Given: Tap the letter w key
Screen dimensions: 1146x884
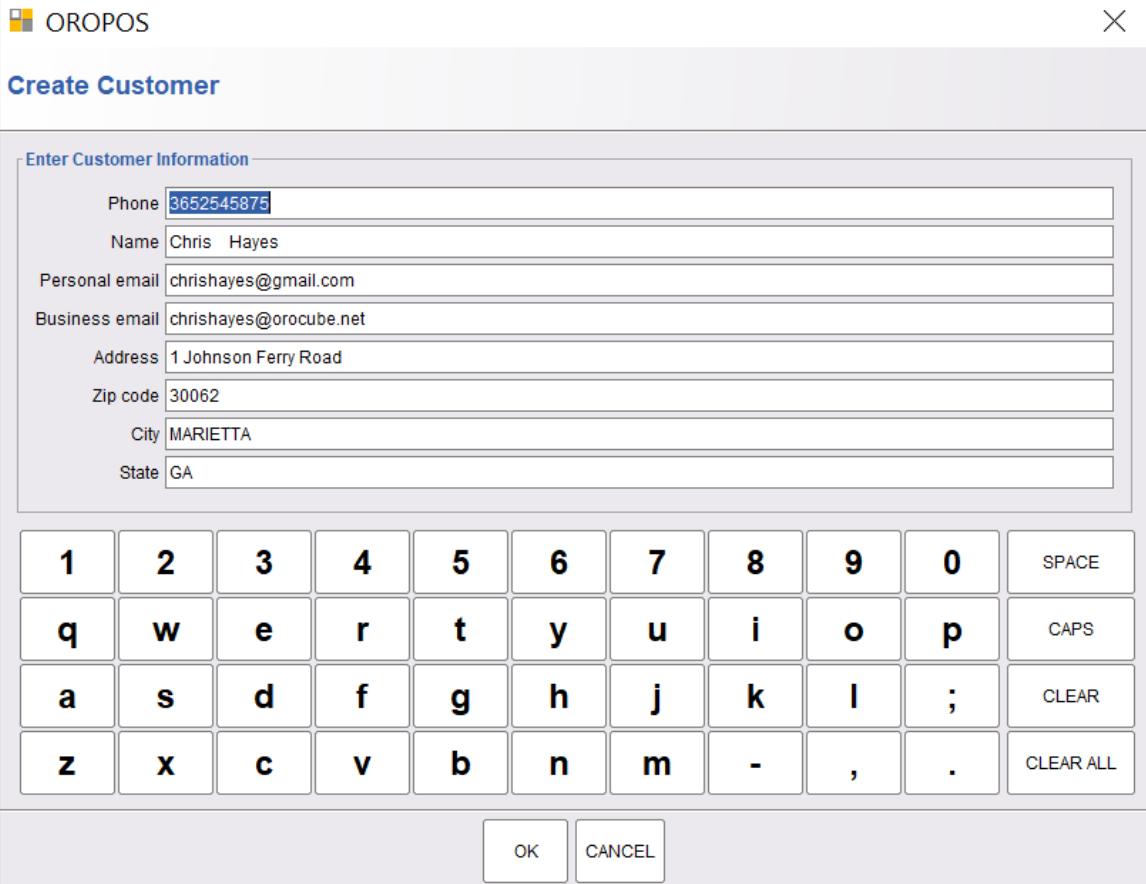Looking at the screenshot, I should tap(166, 630).
